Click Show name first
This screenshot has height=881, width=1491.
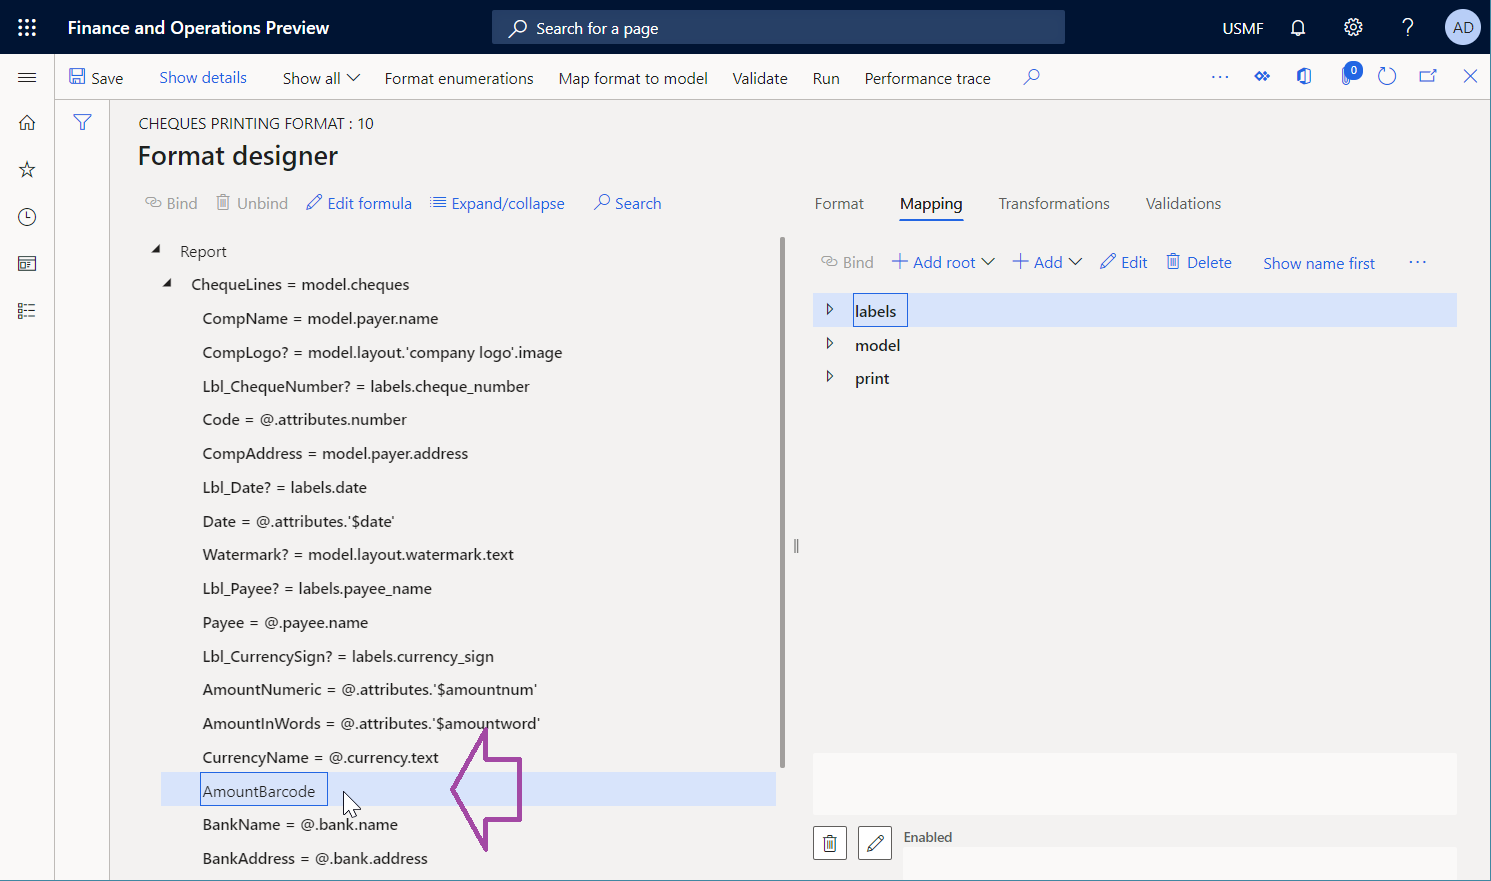[x=1319, y=263]
